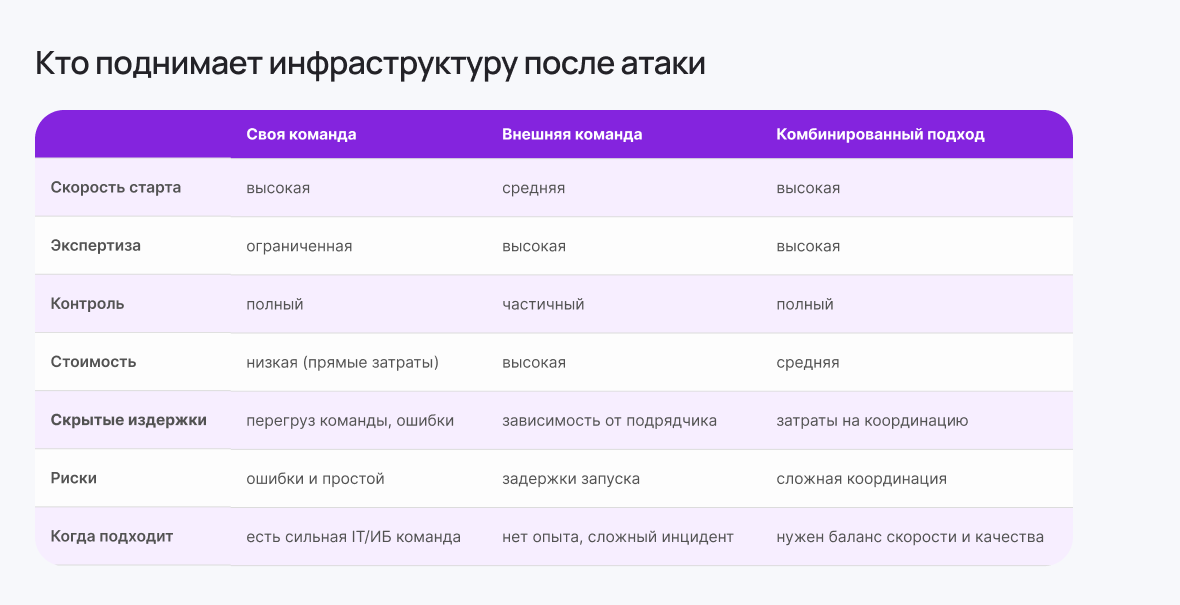Click the 'задержки запуска' cell
The height and width of the screenshot is (605, 1180).
[x=571, y=479]
